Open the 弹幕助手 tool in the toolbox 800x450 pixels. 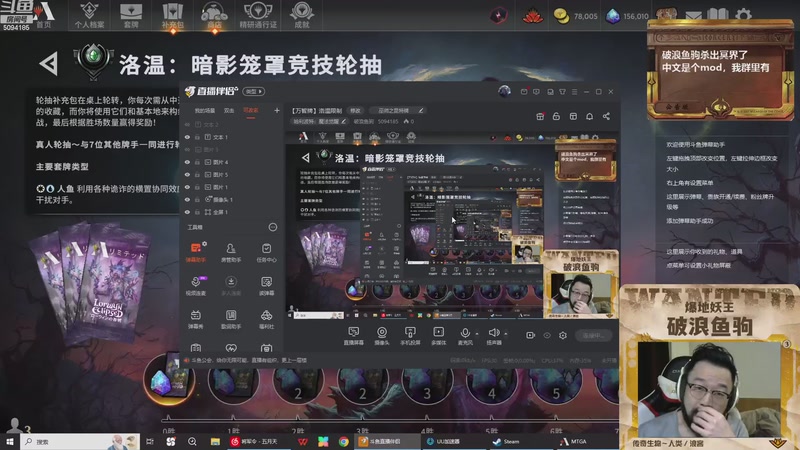pos(195,252)
